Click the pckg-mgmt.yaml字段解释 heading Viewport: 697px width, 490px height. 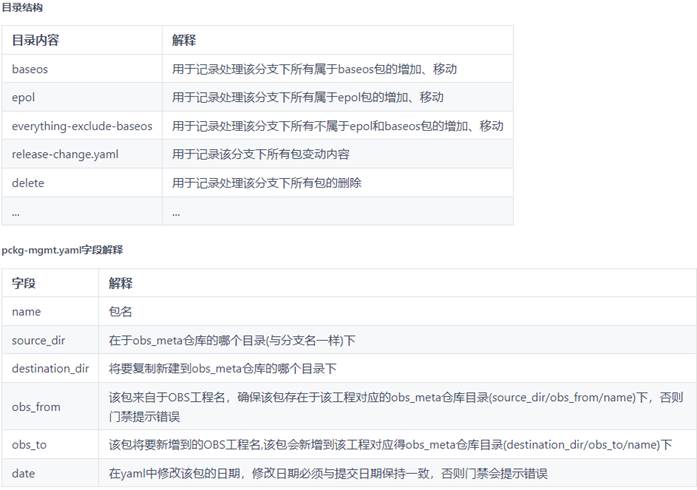tap(62, 248)
